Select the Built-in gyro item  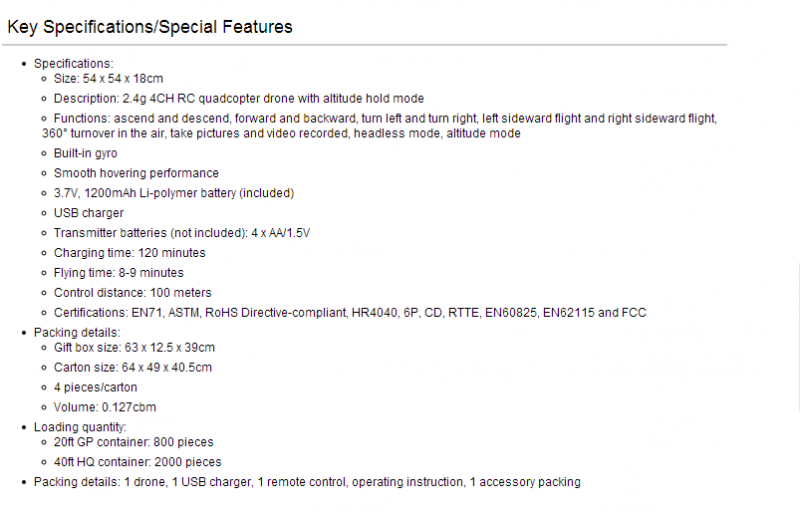(86, 154)
